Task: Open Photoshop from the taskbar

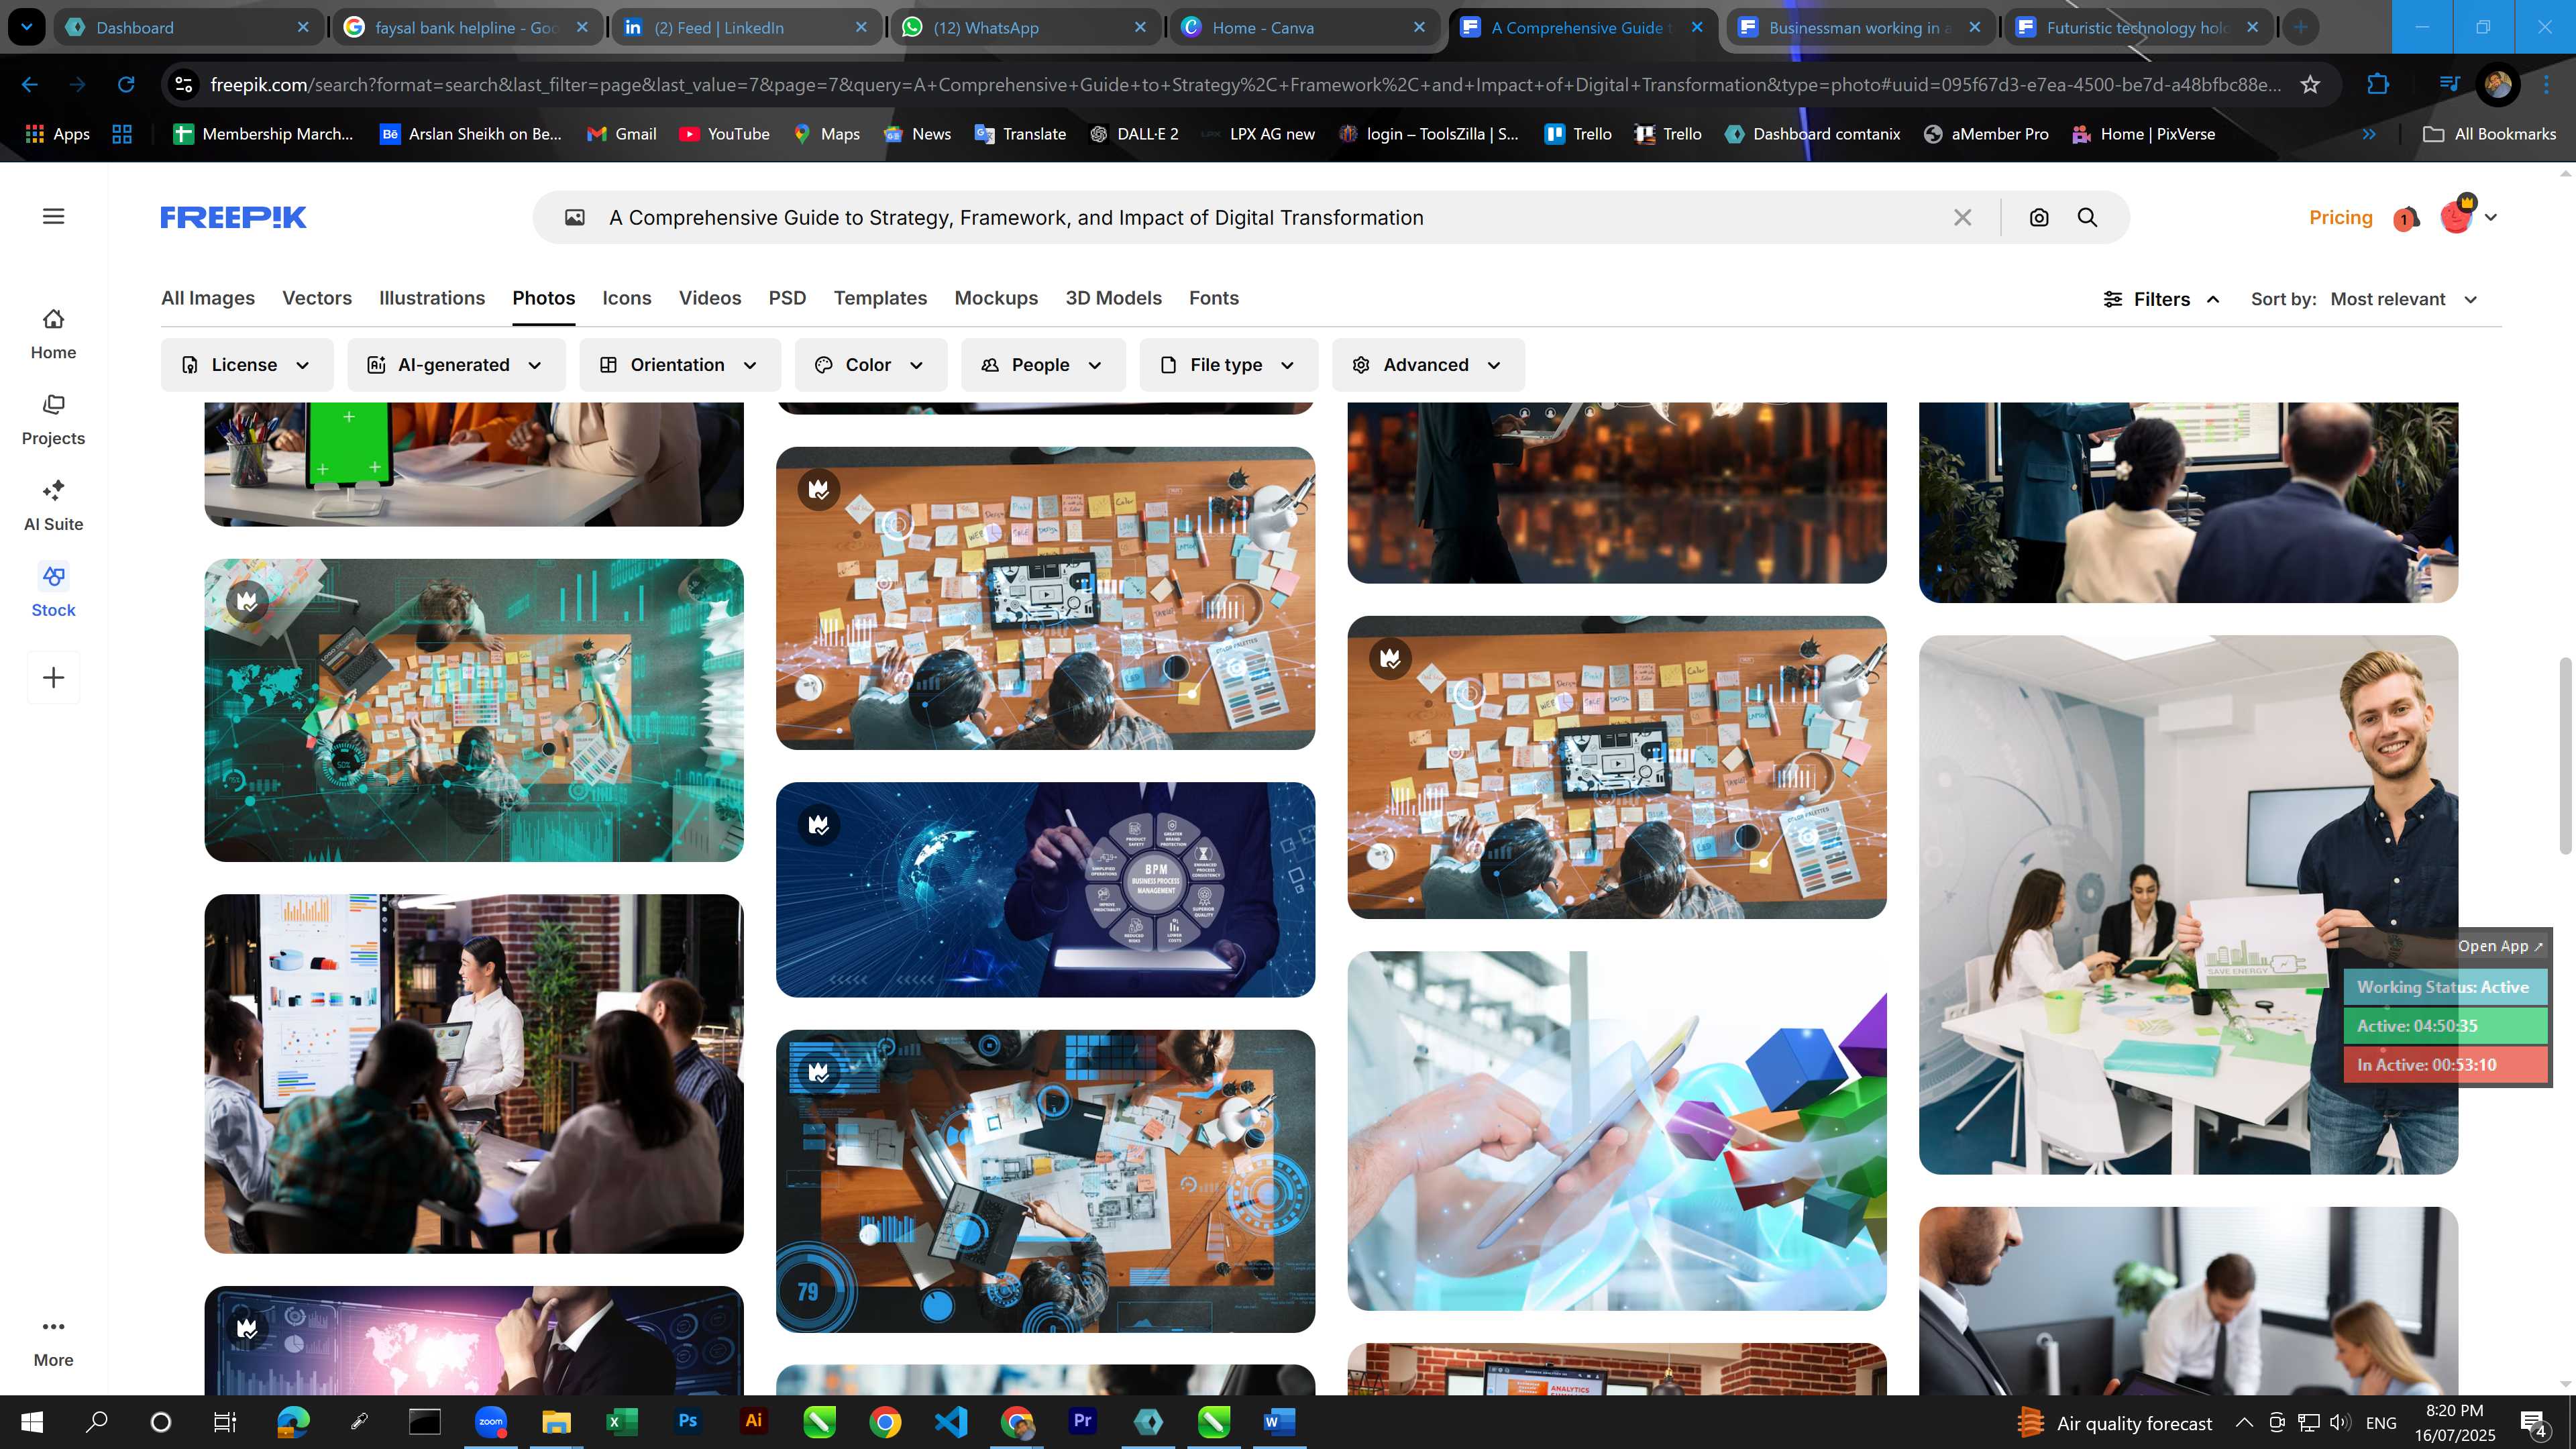Action: pyautogui.click(x=687, y=1421)
